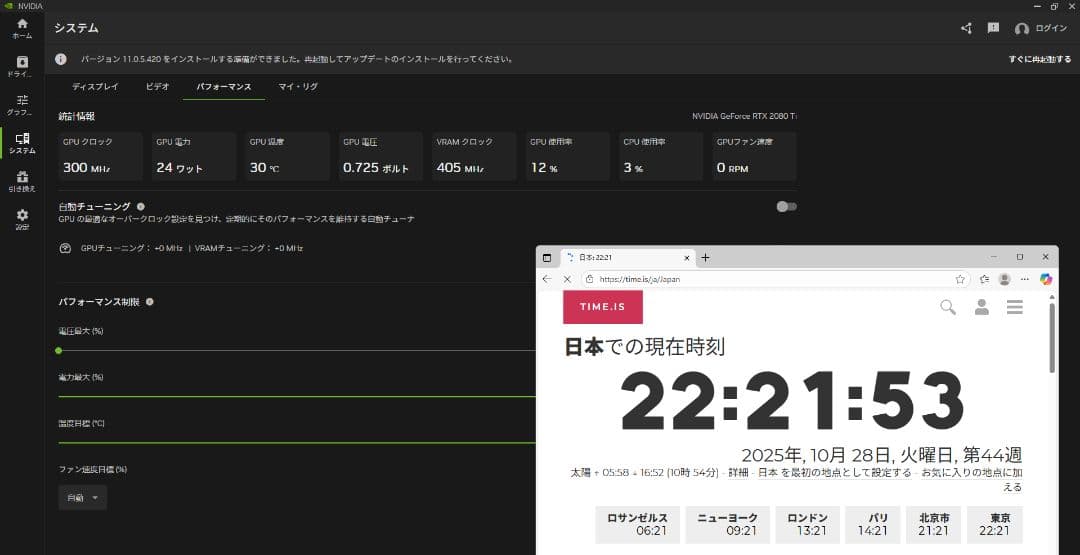Open ファン速度目標 自動 dropdown
The height and width of the screenshot is (555, 1080).
pyautogui.click(x=83, y=497)
